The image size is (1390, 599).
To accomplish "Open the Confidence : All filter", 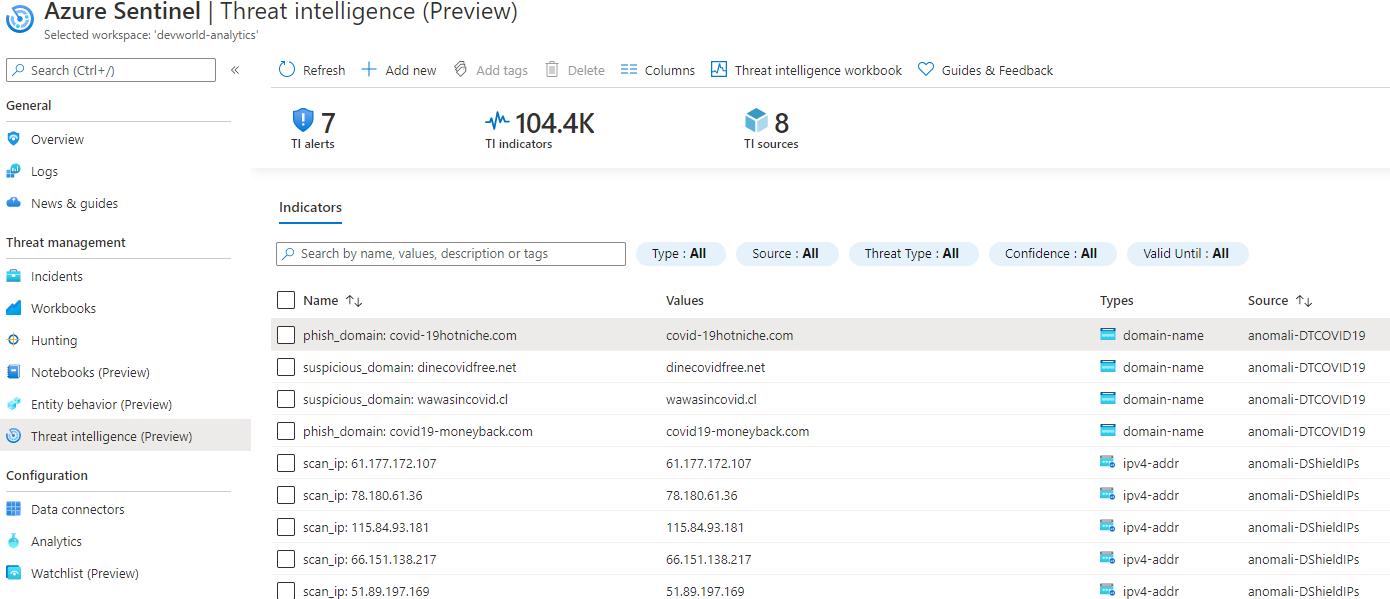I will 1051,254.
